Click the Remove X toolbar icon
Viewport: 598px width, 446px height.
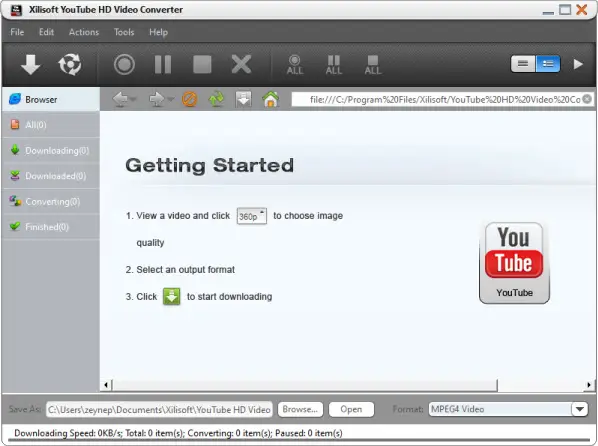[241, 64]
